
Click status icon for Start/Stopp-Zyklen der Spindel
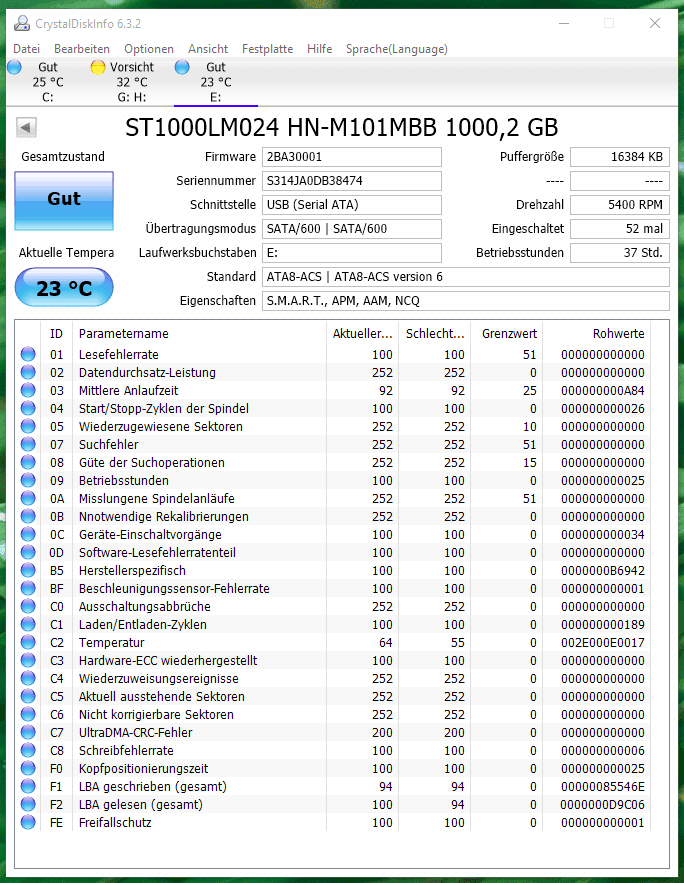point(28,408)
